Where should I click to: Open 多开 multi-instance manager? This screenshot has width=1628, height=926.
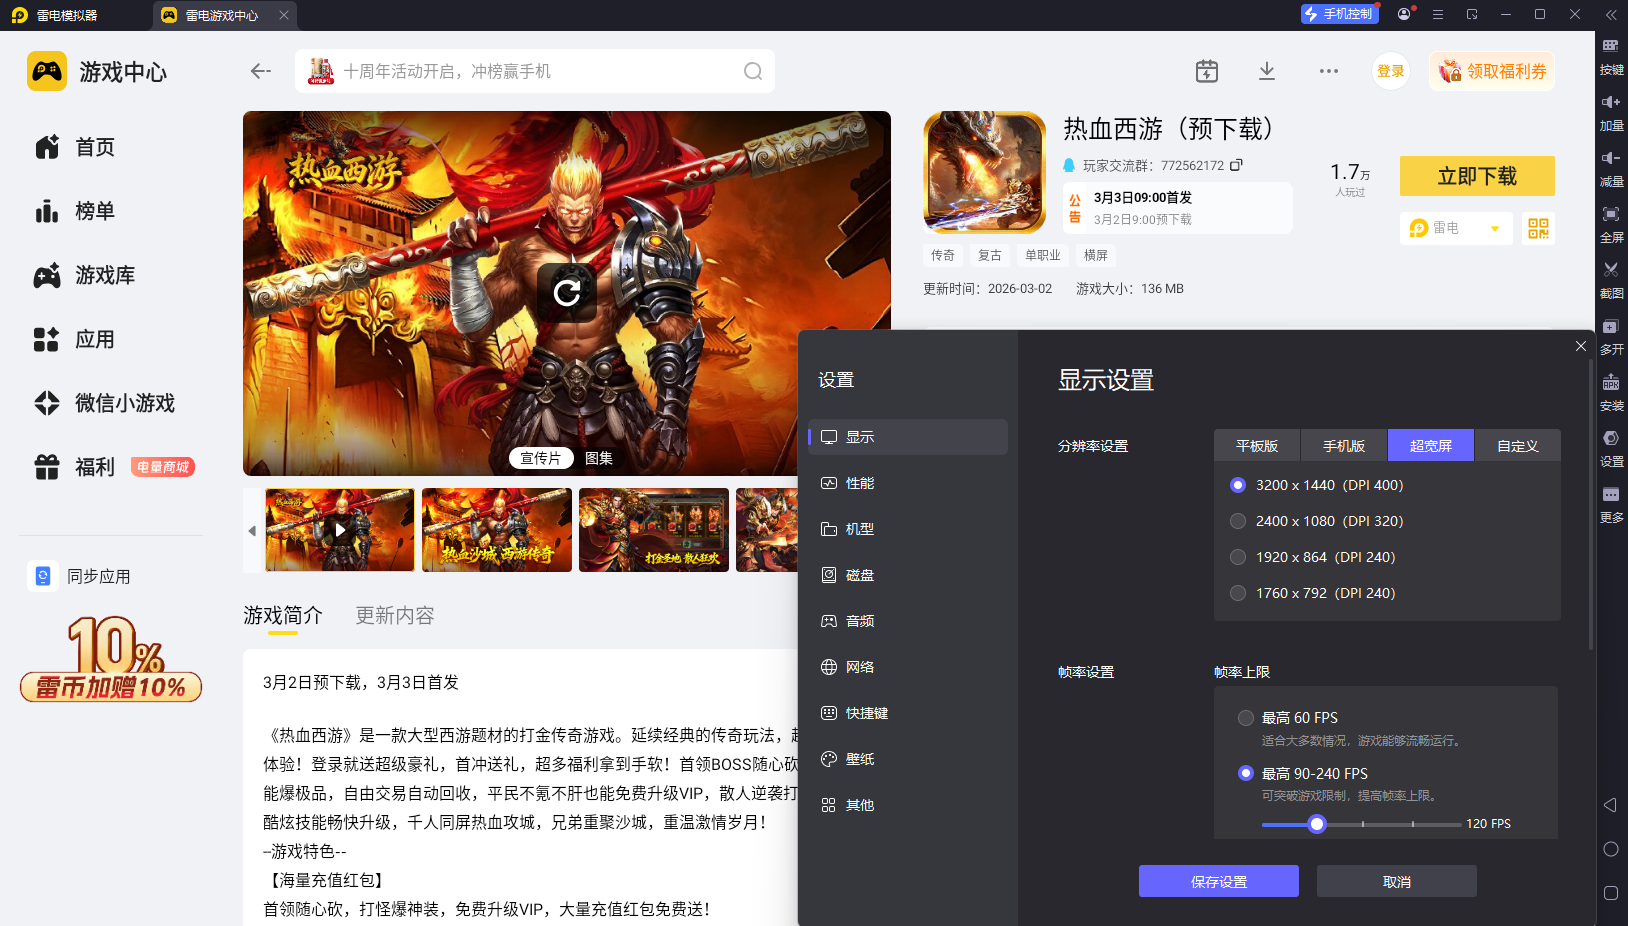tap(1611, 337)
